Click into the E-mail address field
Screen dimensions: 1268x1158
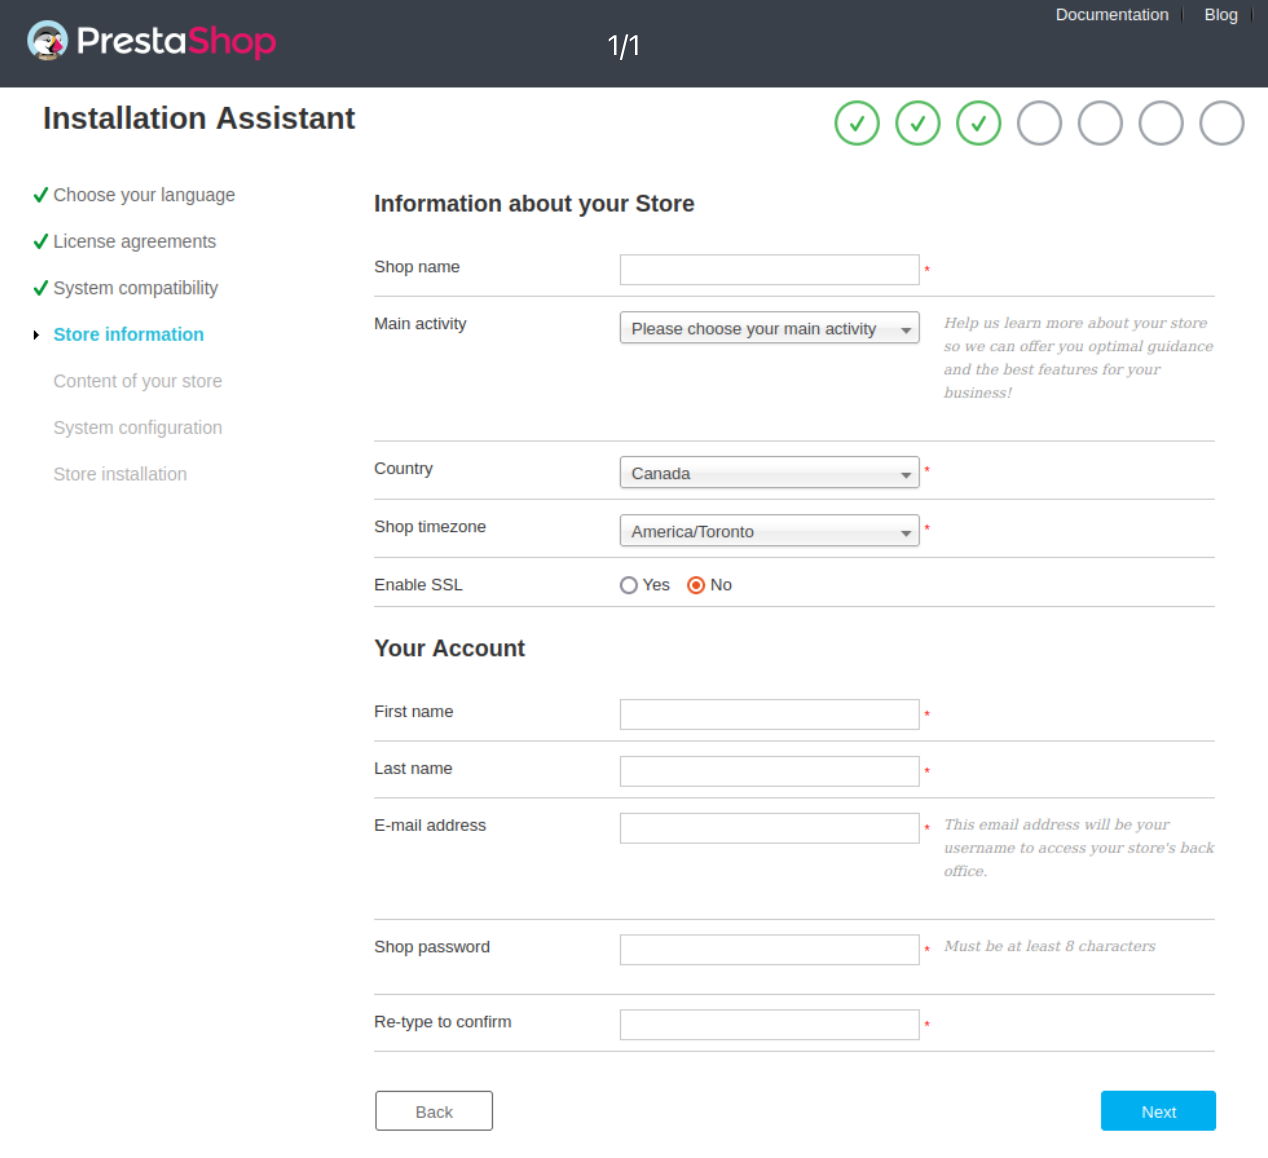pos(769,828)
